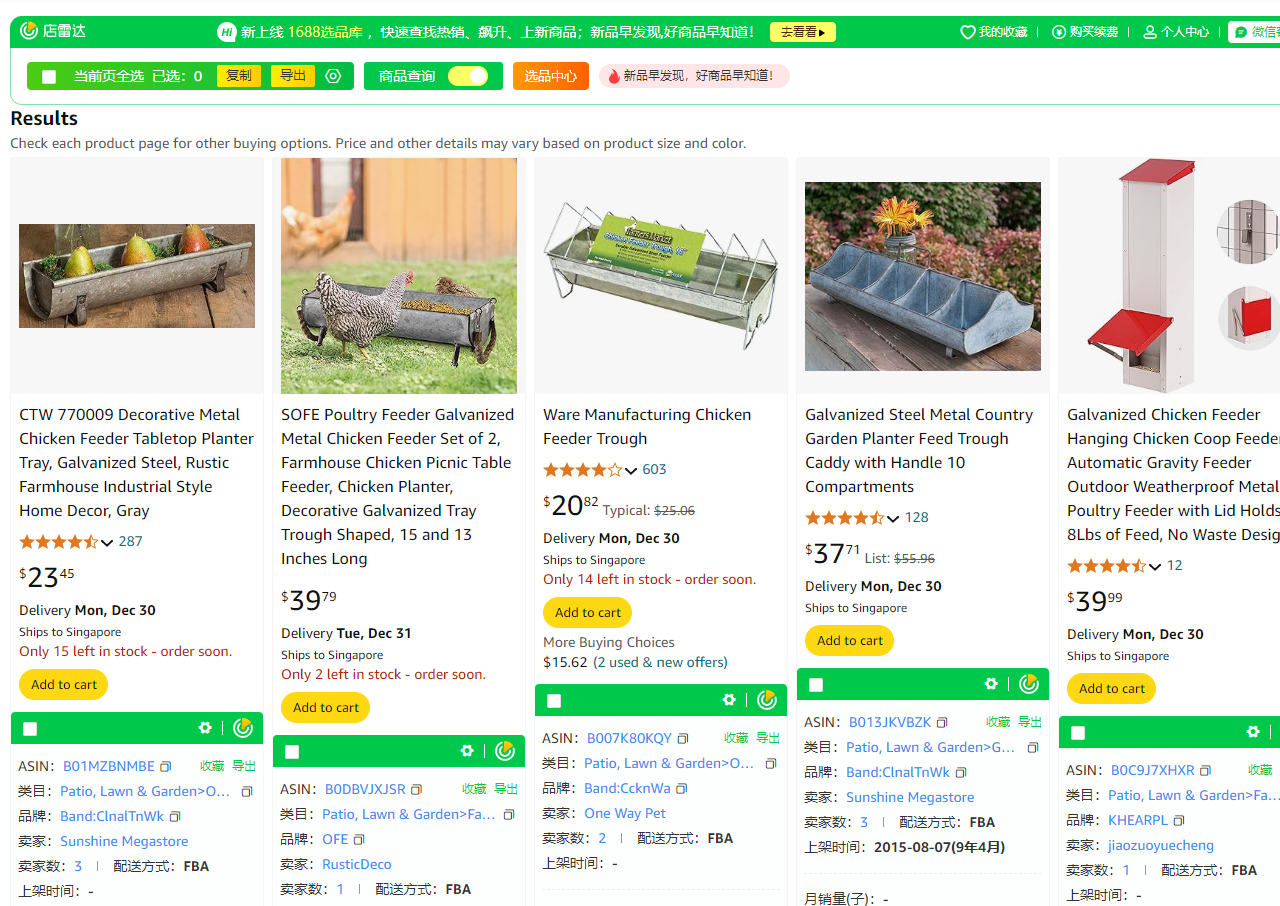The image size is (1280, 906).
Task: Open the 我的收藏 heart icon
Action: pyautogui.click(x=968, y=31)
